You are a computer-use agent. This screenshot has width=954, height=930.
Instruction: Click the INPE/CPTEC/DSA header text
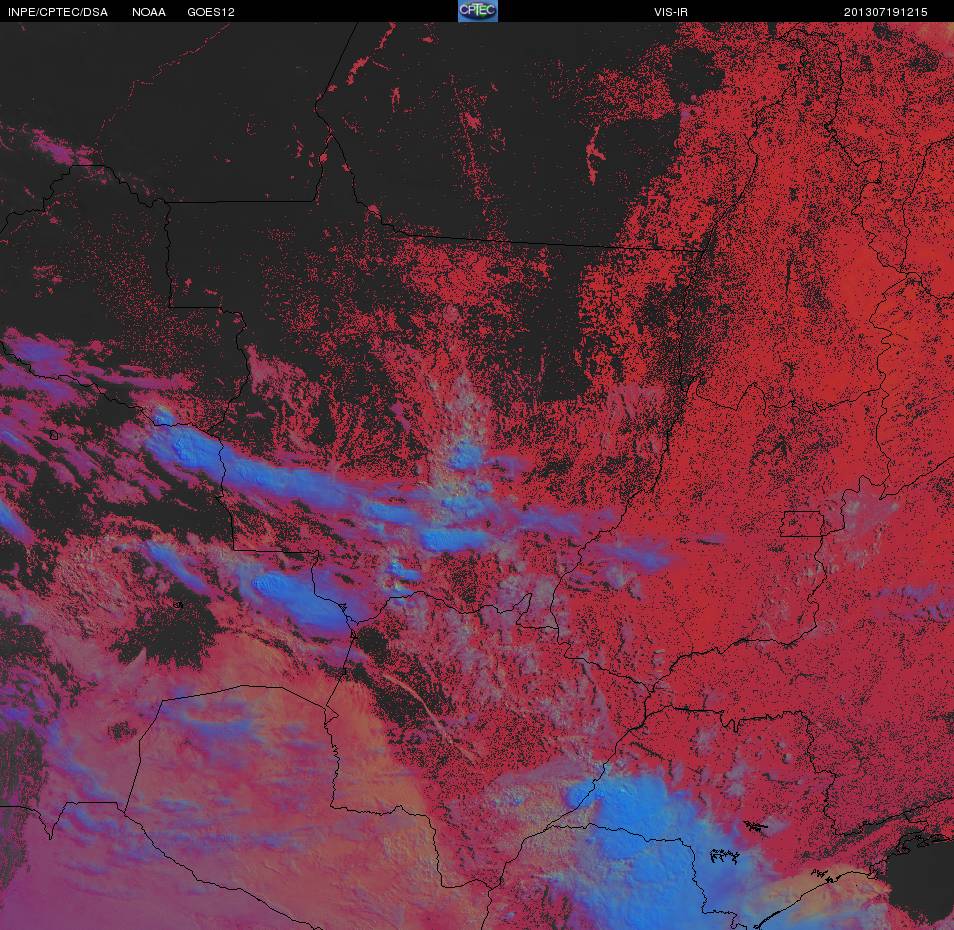pos(58,12)
